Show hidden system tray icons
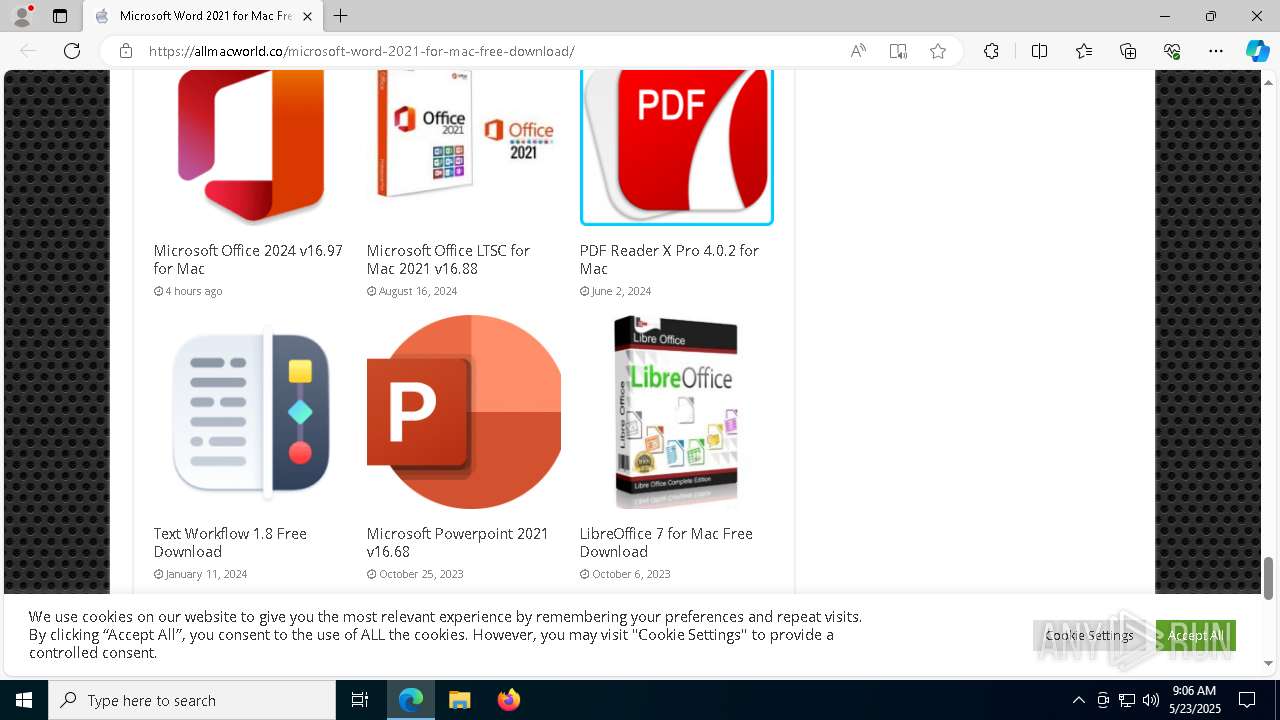 point(1078,700)
